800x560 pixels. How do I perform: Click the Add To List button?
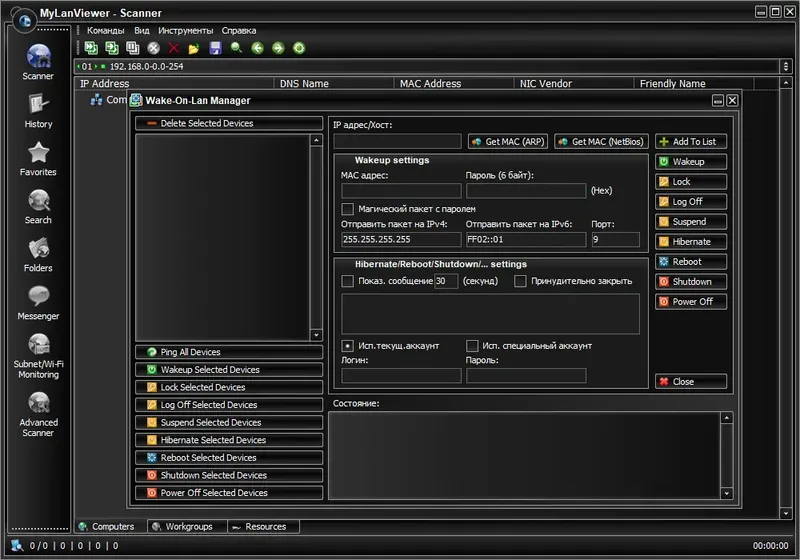tap(691, 141)
